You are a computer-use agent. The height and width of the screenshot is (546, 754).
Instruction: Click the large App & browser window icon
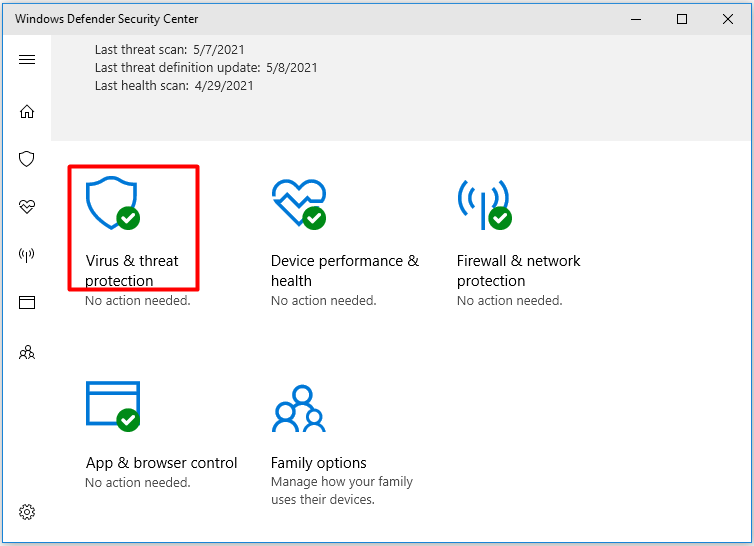tap(113, 406)
